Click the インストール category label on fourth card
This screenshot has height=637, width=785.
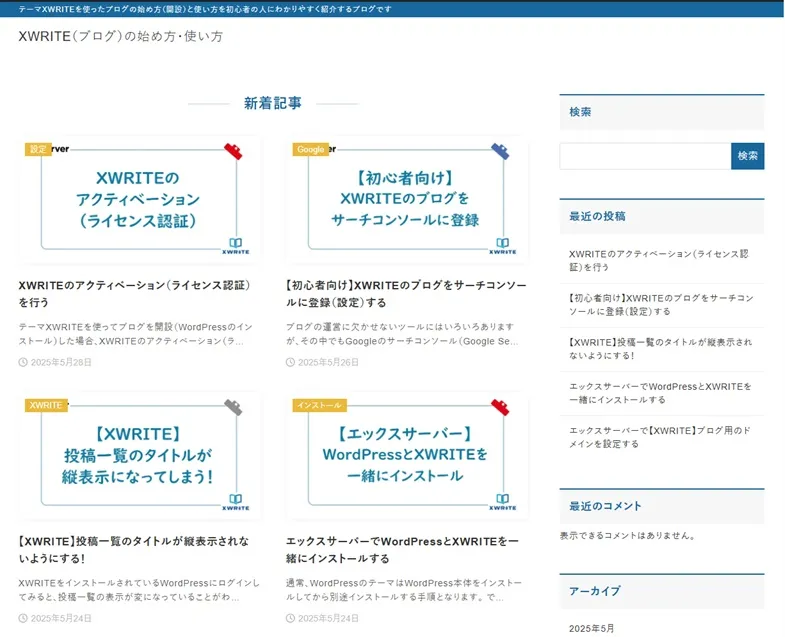tap(319, 405)
